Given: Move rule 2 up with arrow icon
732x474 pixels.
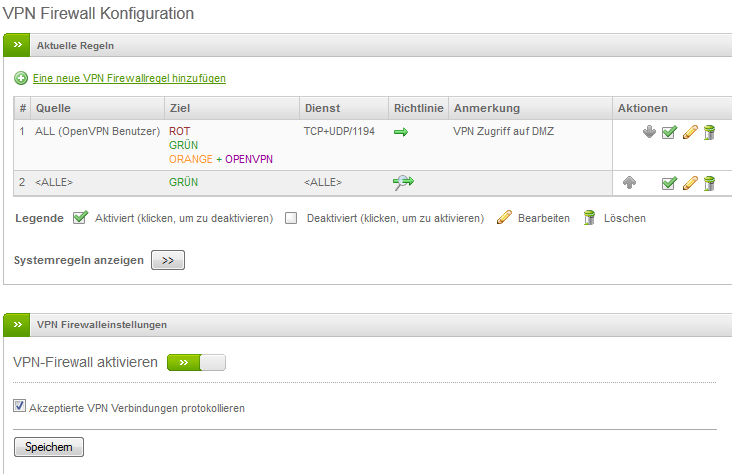Looking at the screenshot, I should (x=629, y=182).
